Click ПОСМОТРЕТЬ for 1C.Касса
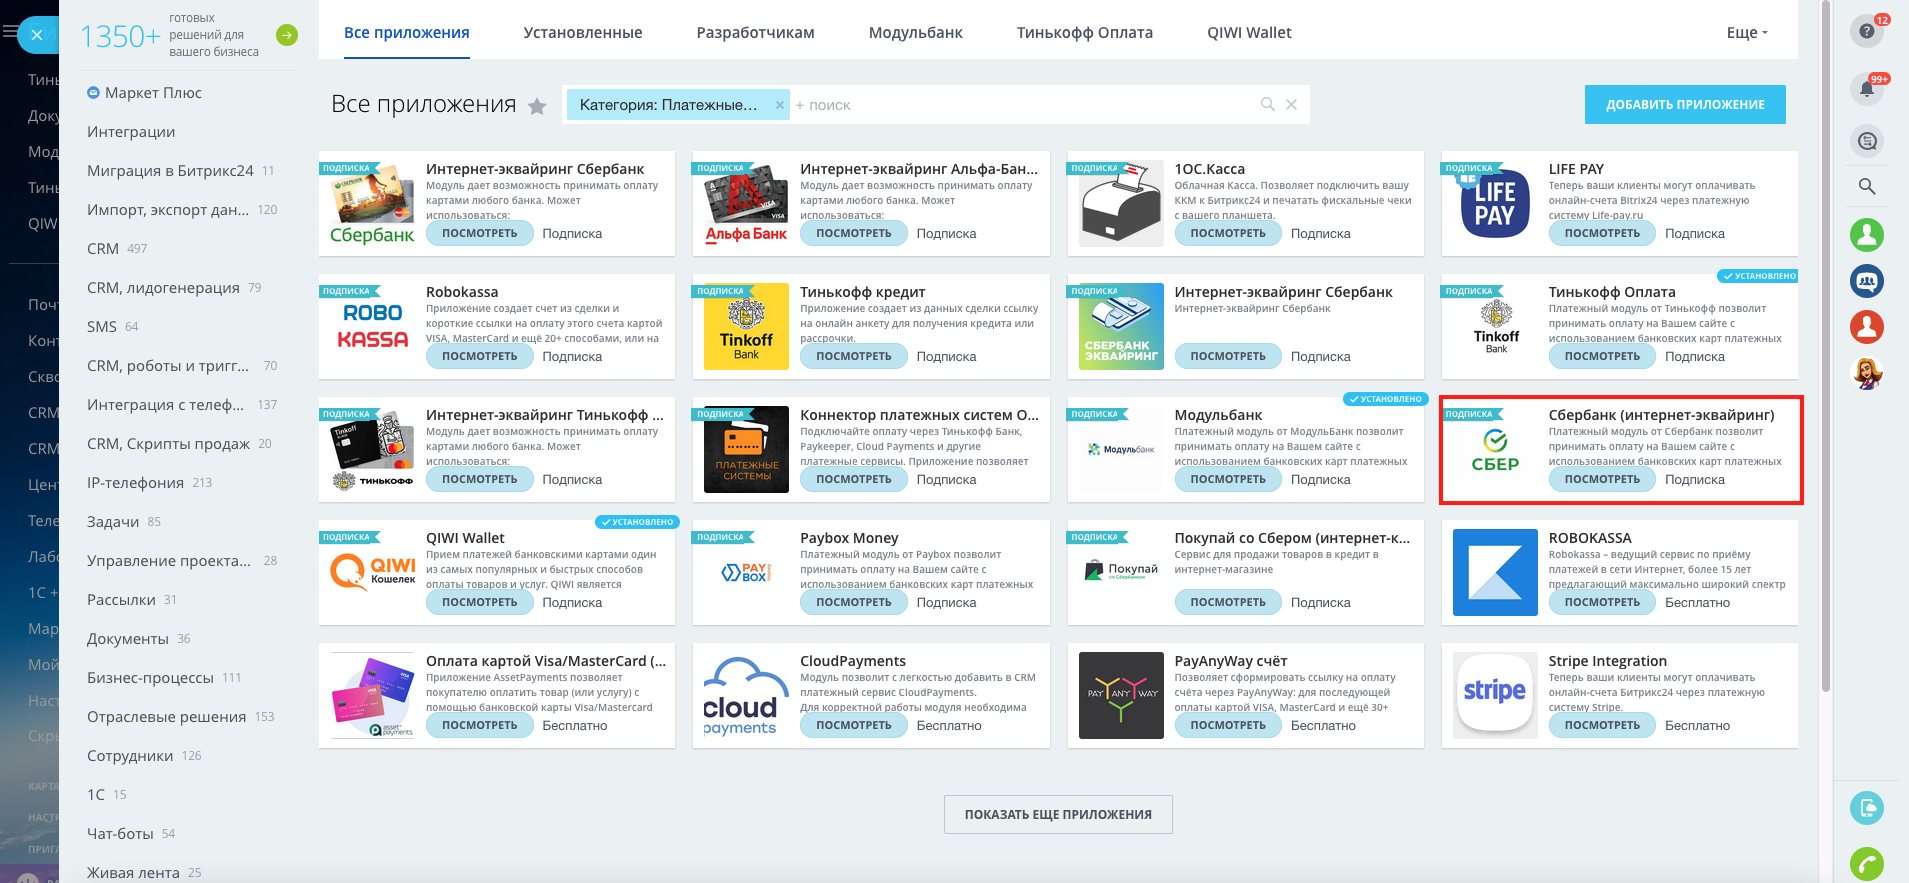 click(1228, 234)
